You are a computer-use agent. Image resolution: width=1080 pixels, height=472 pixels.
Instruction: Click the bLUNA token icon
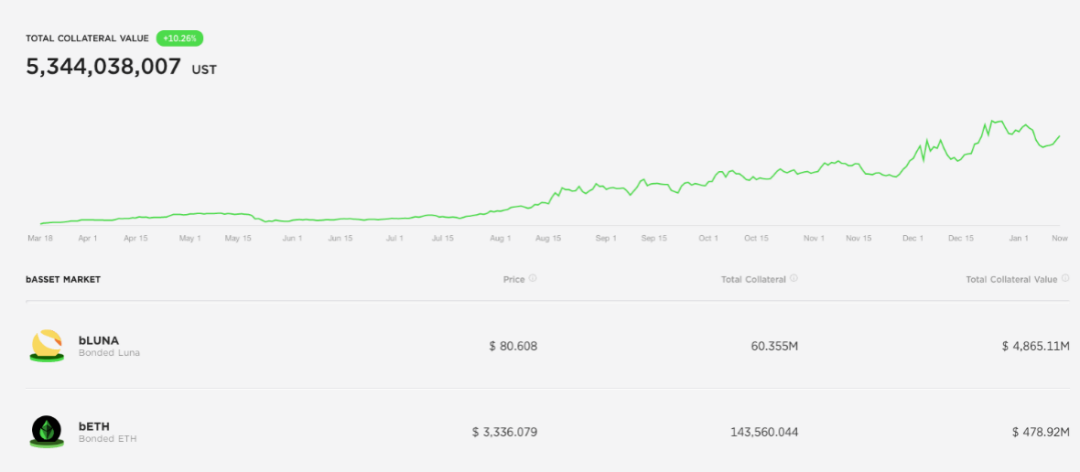48,345
